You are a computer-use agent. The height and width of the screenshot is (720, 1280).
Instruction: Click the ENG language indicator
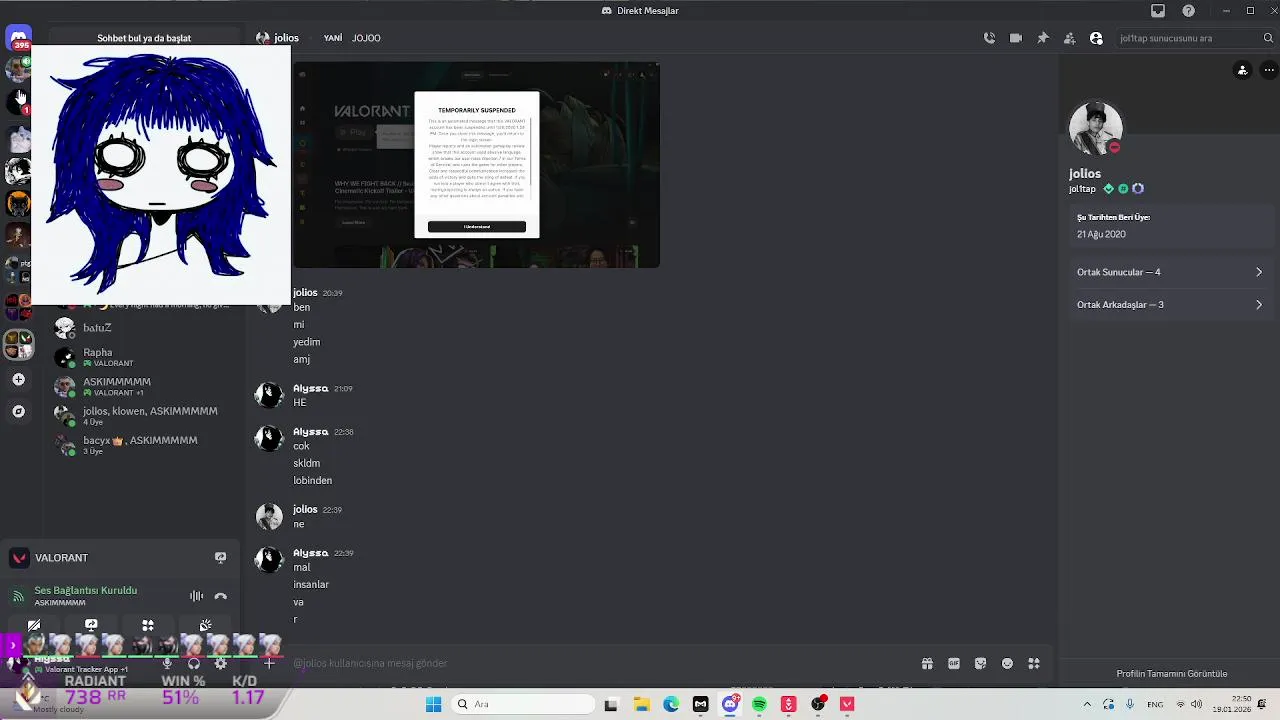click(x=1155, y=704)
